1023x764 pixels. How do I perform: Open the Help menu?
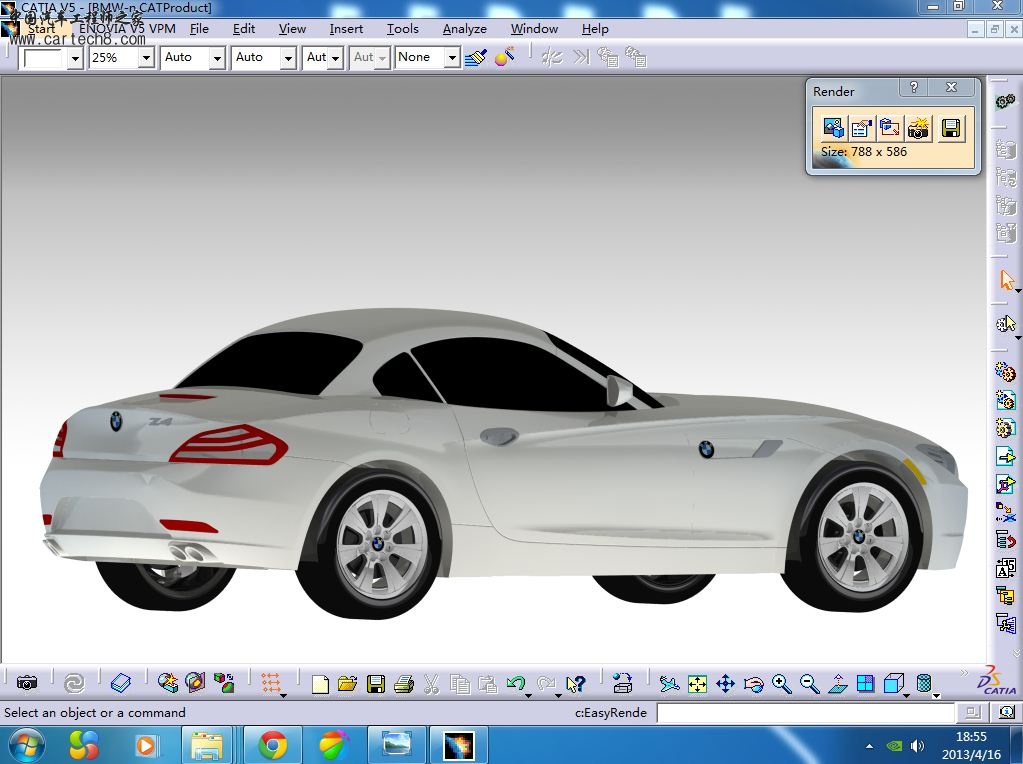click(595, 29)
